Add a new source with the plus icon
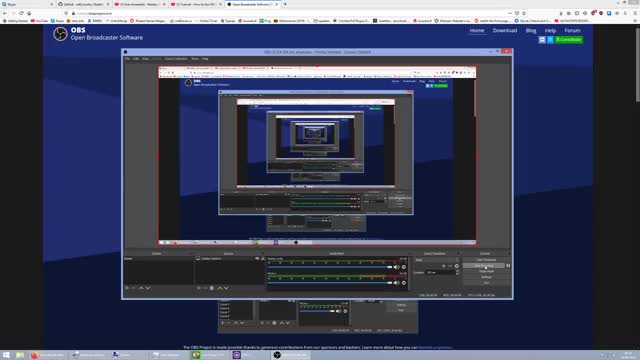The width and height of the screenshot is (640, 360). [x=199, y=288]
